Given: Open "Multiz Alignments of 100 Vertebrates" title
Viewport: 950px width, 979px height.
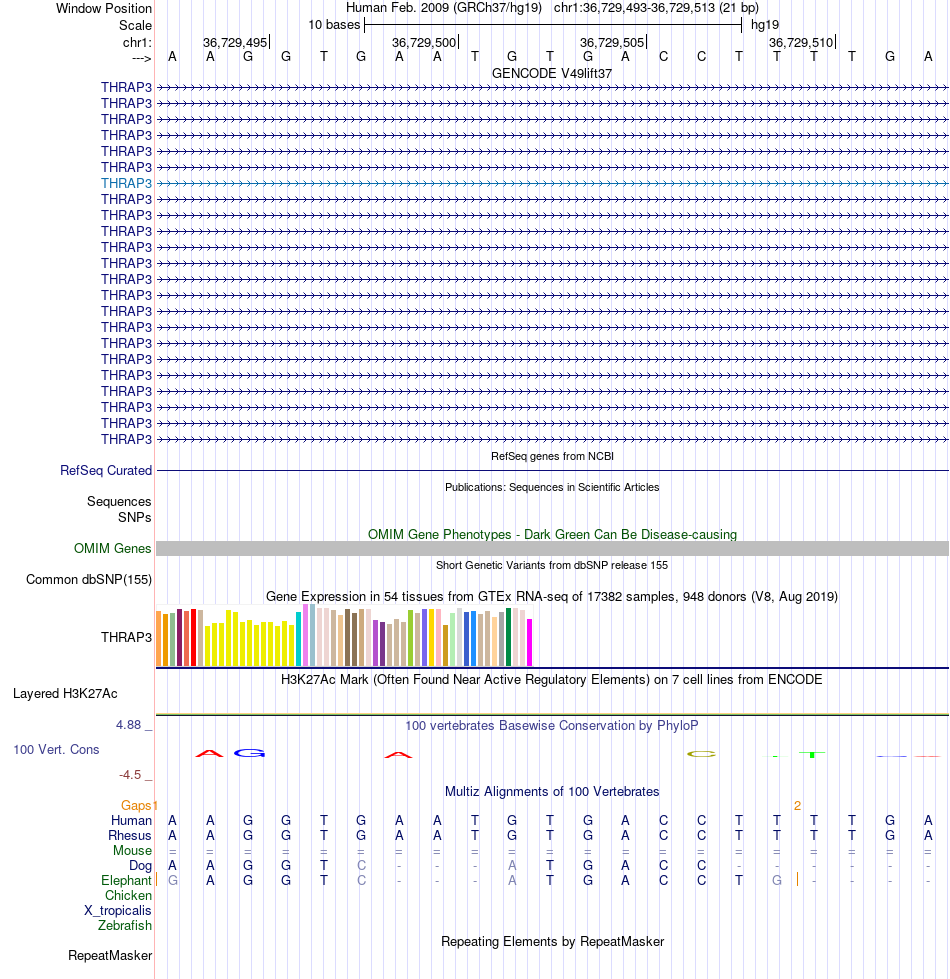Looking at the screenshot, I should (x=552, y=792).
